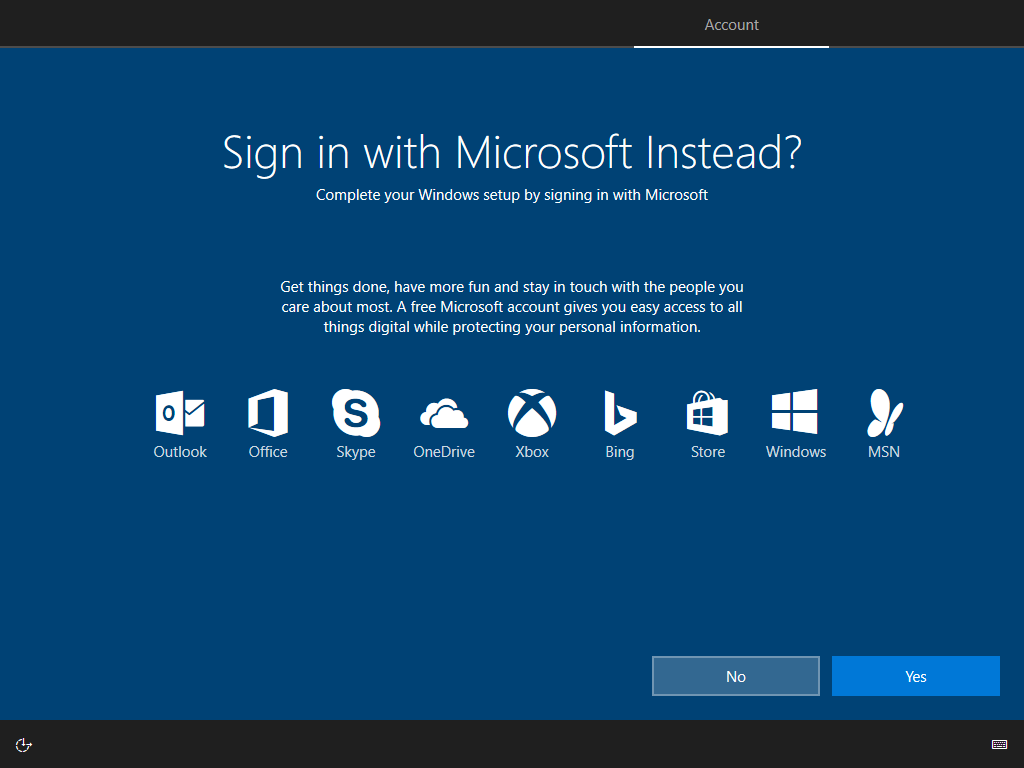Click the Skype icon
The image size is (1024, 768).
(356, 412)
